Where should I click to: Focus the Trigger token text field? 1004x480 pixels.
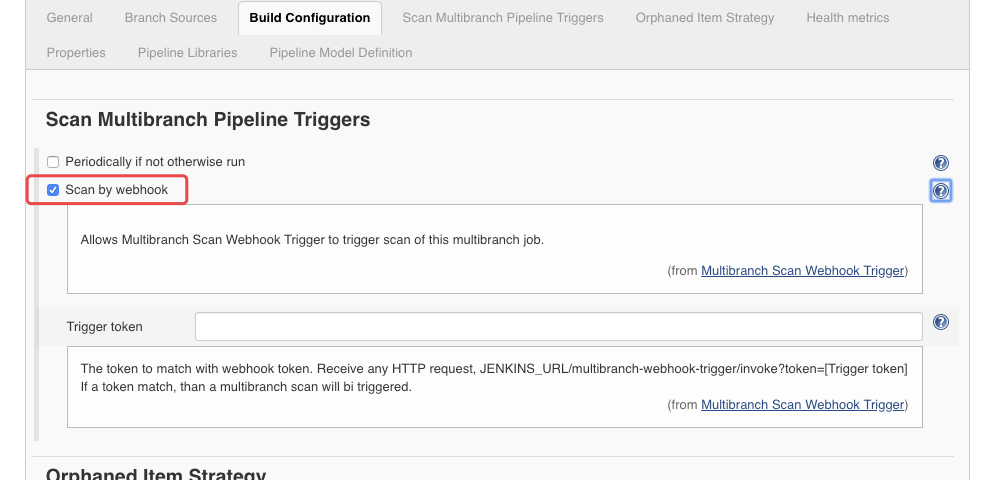coord(558,327)
